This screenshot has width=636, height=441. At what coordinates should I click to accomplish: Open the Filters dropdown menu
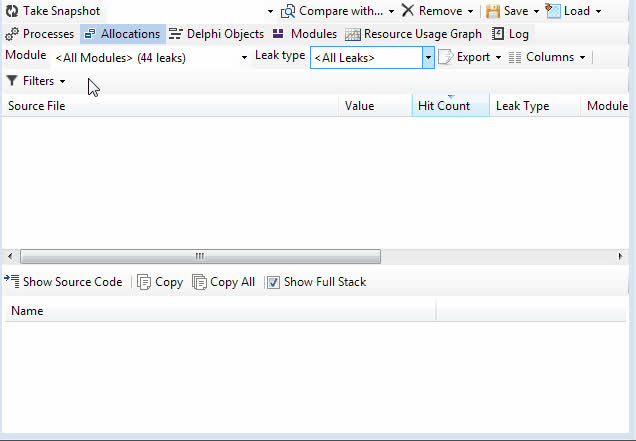pos(36,81)
